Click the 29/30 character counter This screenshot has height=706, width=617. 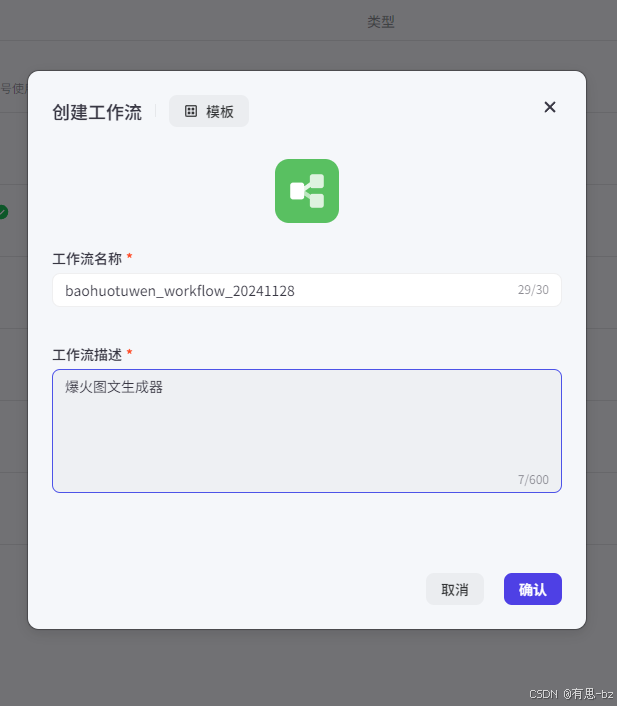(x=533, y=290)
